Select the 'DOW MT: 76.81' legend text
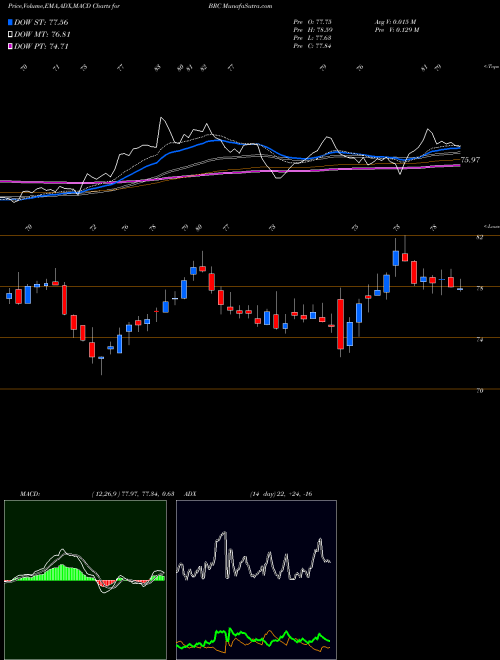Viewport: 500px width, 660px height. 42,35
